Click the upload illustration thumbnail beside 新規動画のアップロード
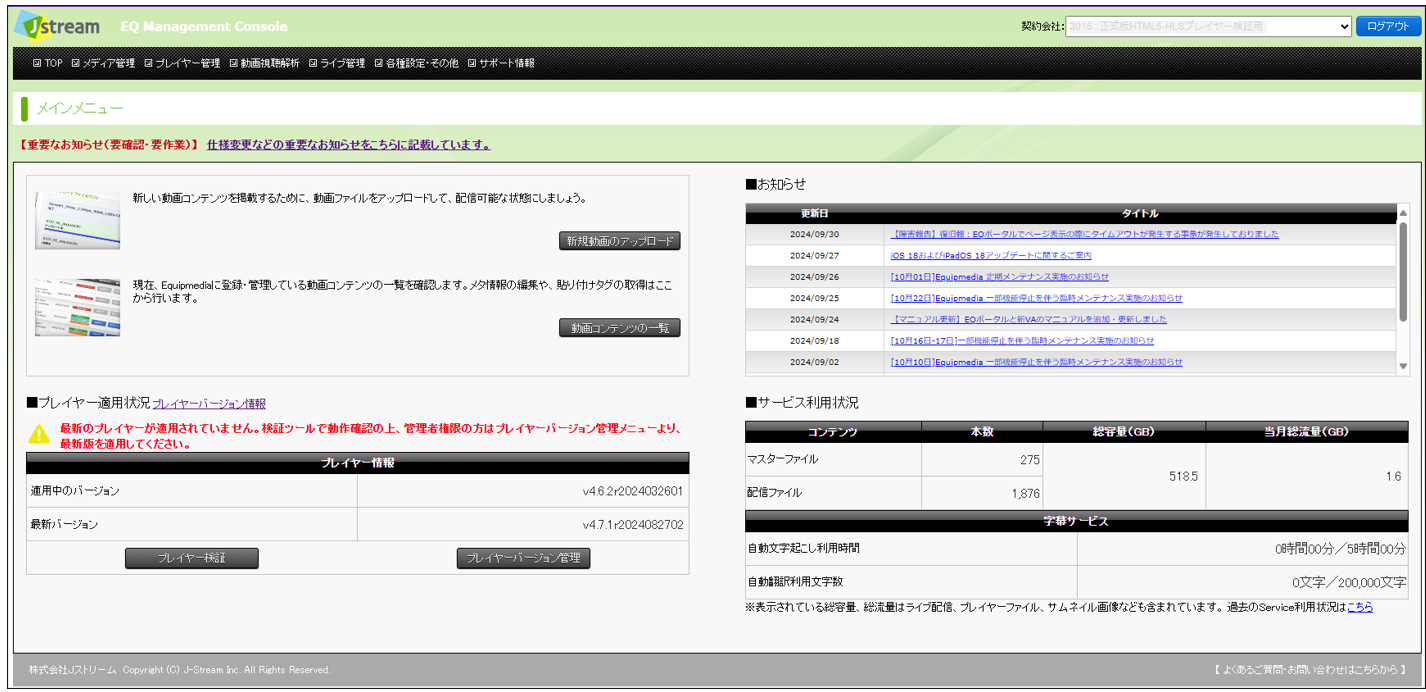The width and height of the screenshot is (1426, 692). click(x=77, y=220)
